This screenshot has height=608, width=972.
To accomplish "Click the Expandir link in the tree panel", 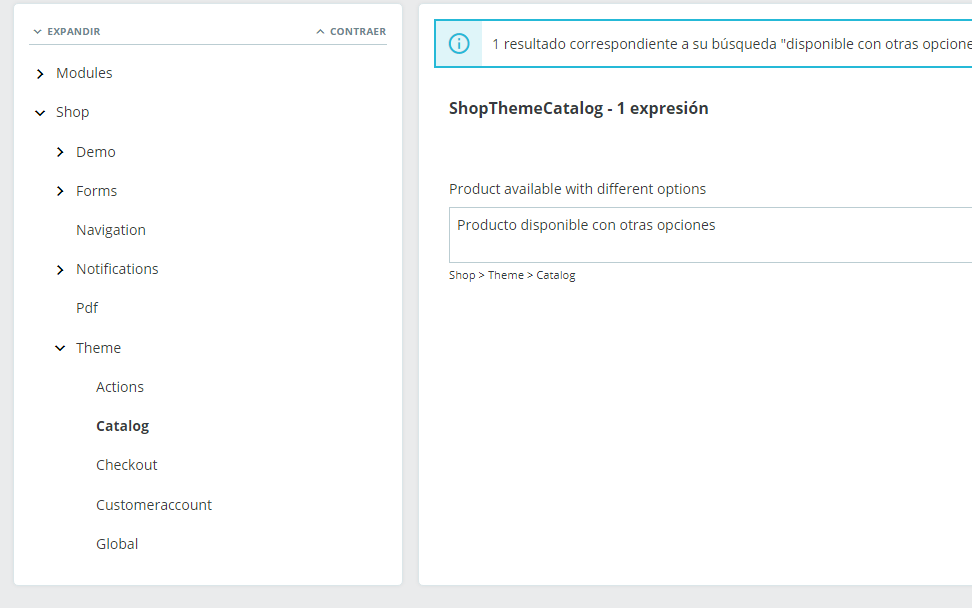I will click(67, 32).
